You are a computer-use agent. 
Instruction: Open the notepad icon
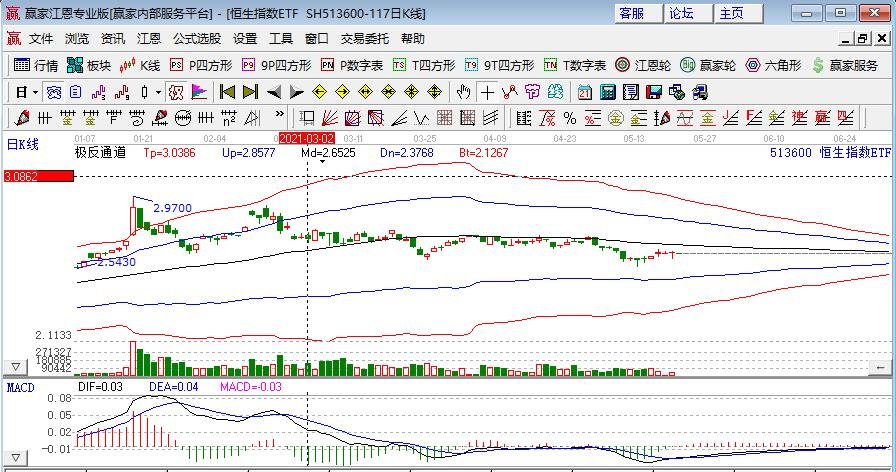630,92
